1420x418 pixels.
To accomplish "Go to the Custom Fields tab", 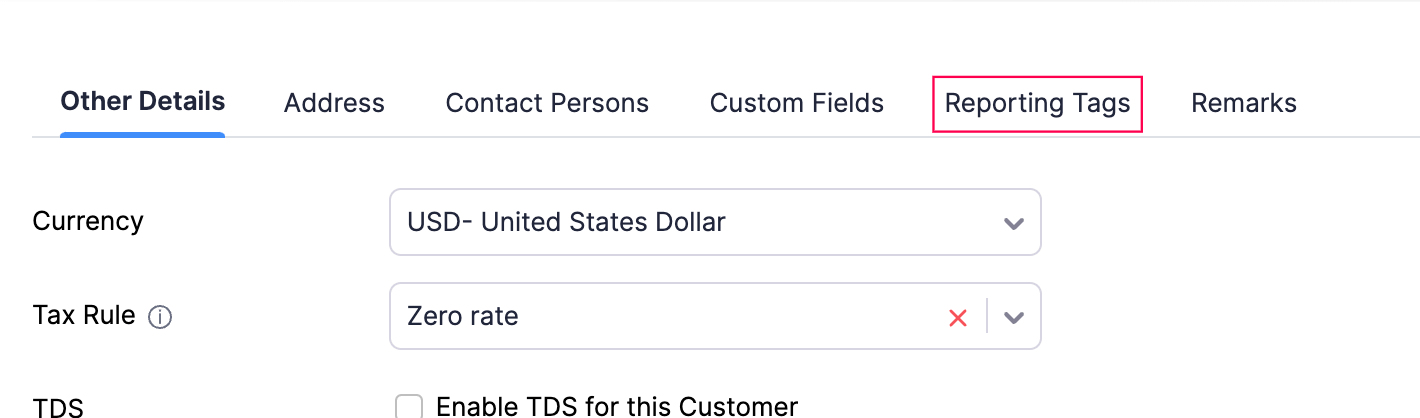I will (797, 103).
